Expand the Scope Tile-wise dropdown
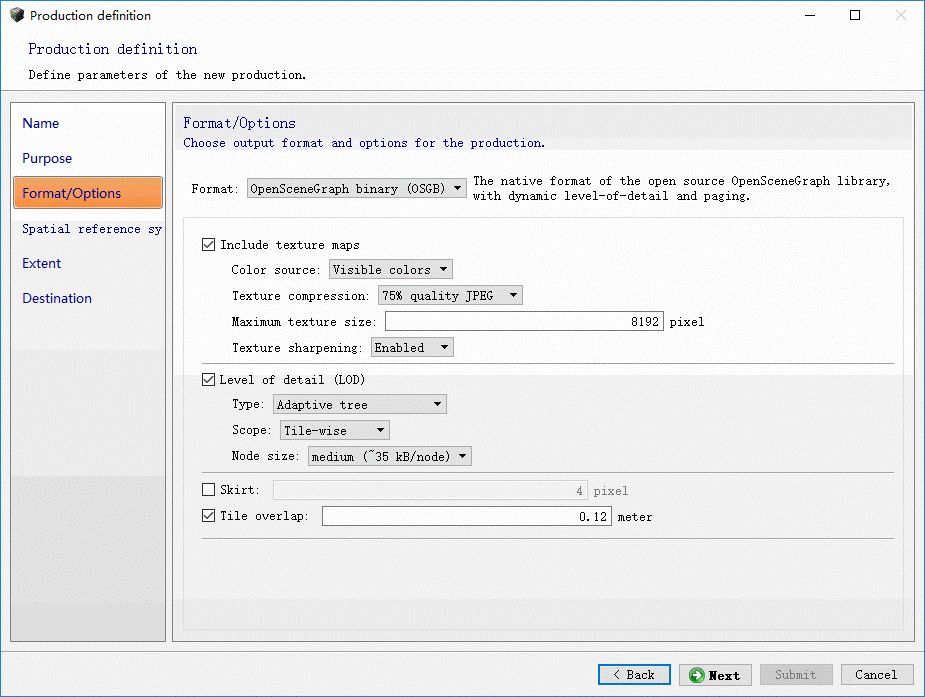This screenshot has height=697, width=925. click(x=335, y=430)
